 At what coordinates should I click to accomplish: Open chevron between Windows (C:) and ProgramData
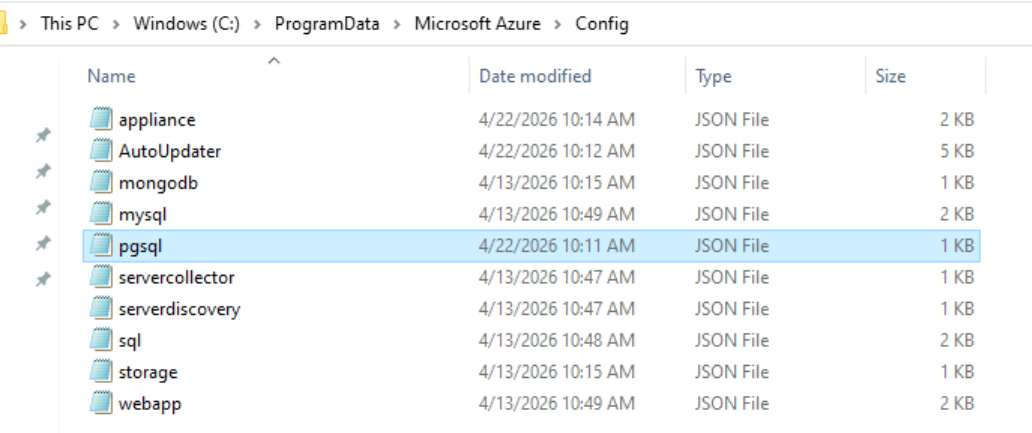coord(258,24)
